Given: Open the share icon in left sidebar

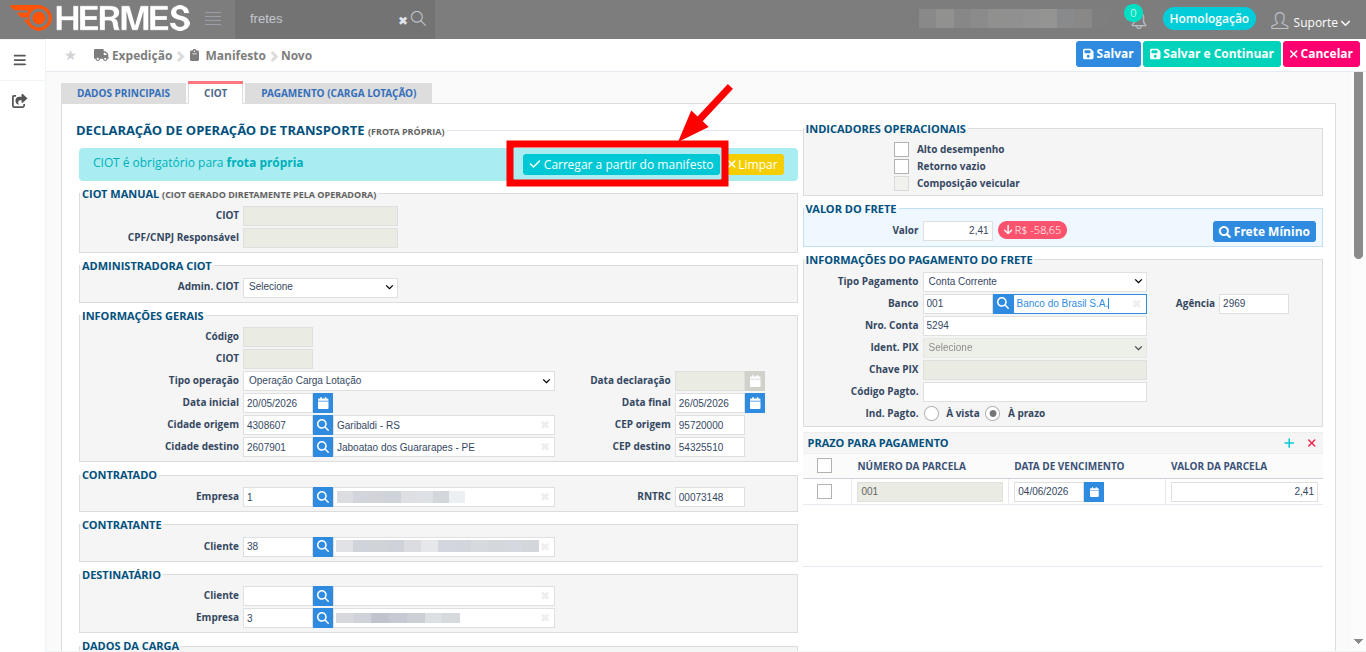Looking at the screenshot, I should [20, 101].
